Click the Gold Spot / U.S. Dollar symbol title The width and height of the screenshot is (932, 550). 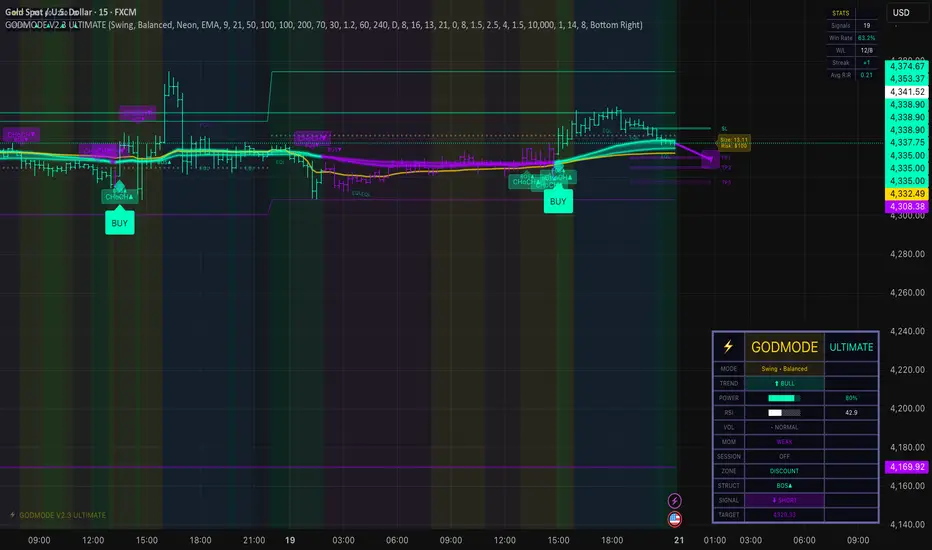(71, 12)
